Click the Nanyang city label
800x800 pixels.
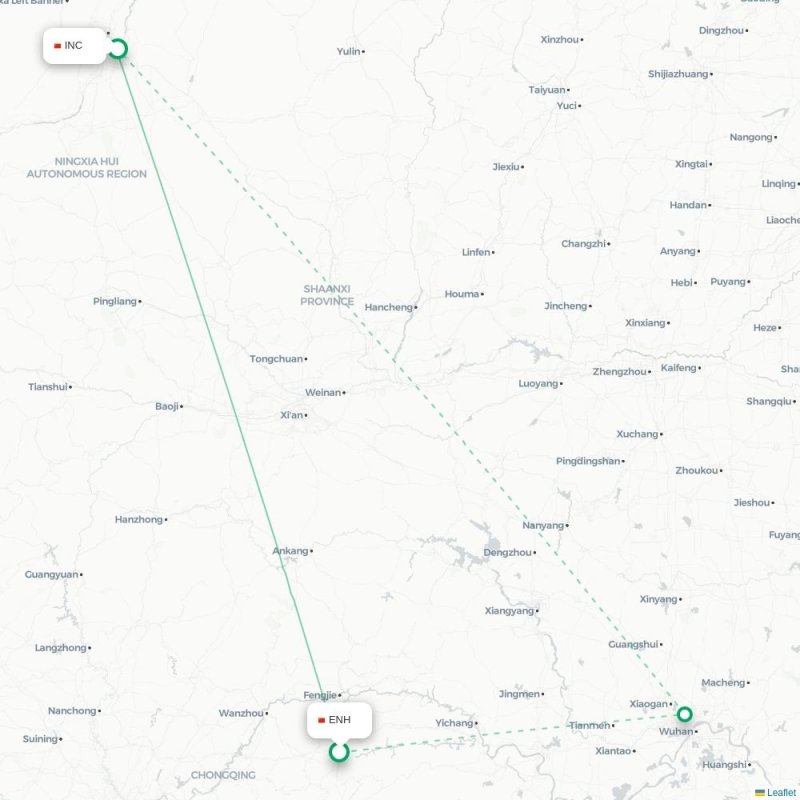pos(545,526)
